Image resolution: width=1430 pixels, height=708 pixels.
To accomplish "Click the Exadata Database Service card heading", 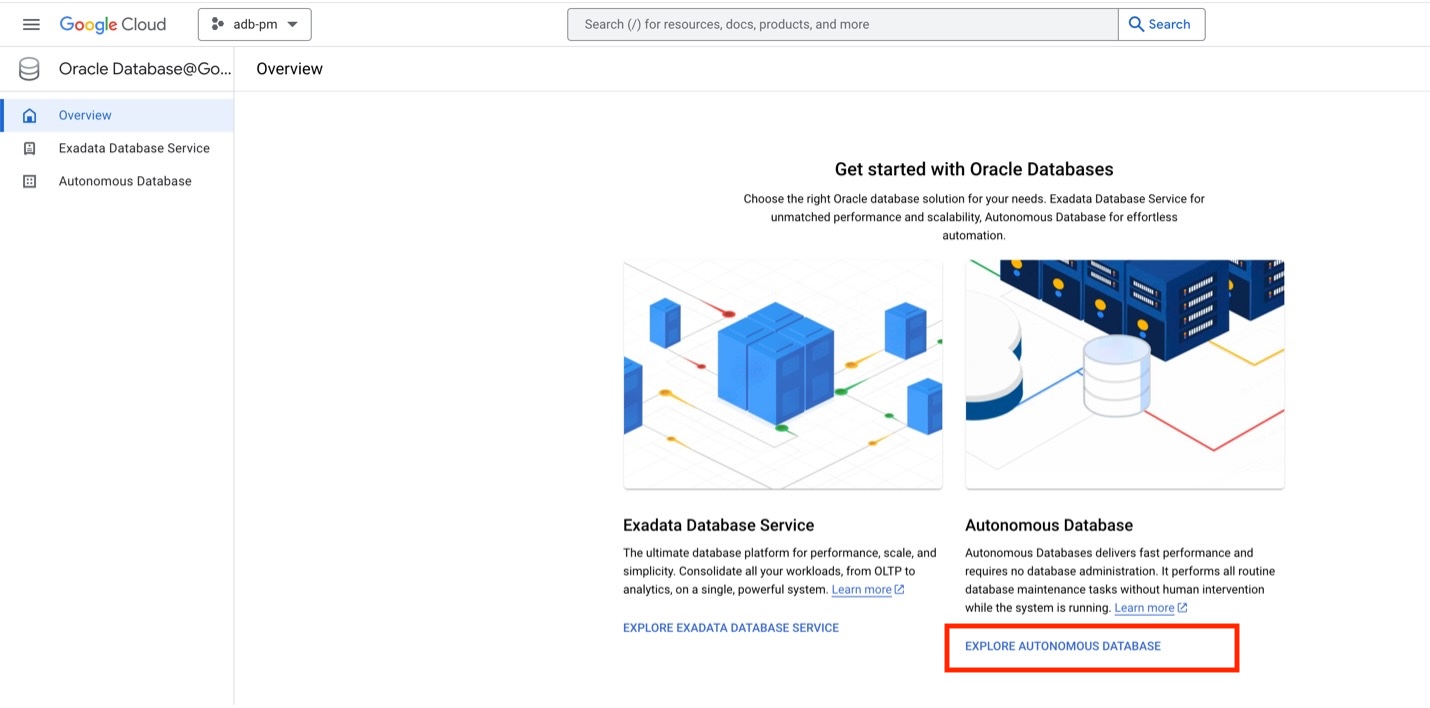I will click(718, 525).
